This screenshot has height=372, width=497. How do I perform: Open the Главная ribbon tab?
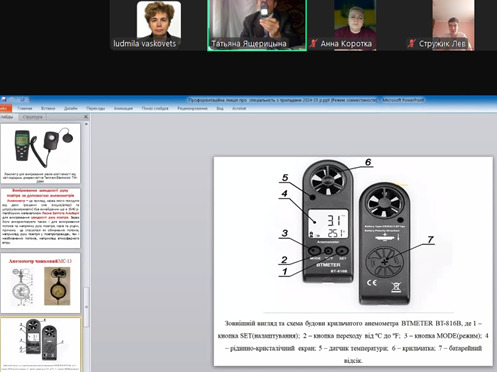coord(25,108)
